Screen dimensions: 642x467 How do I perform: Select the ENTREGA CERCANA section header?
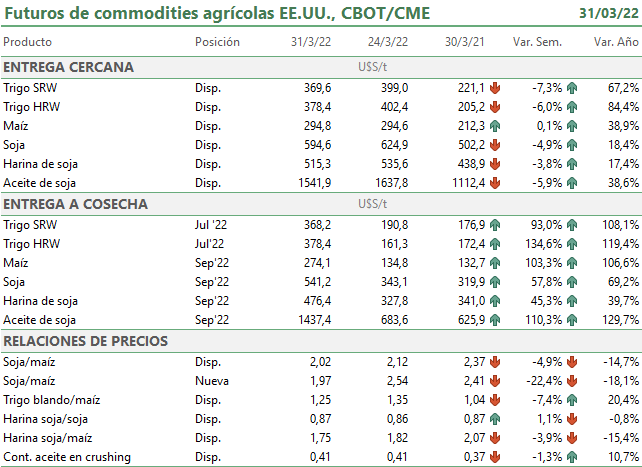coord(68,67)
